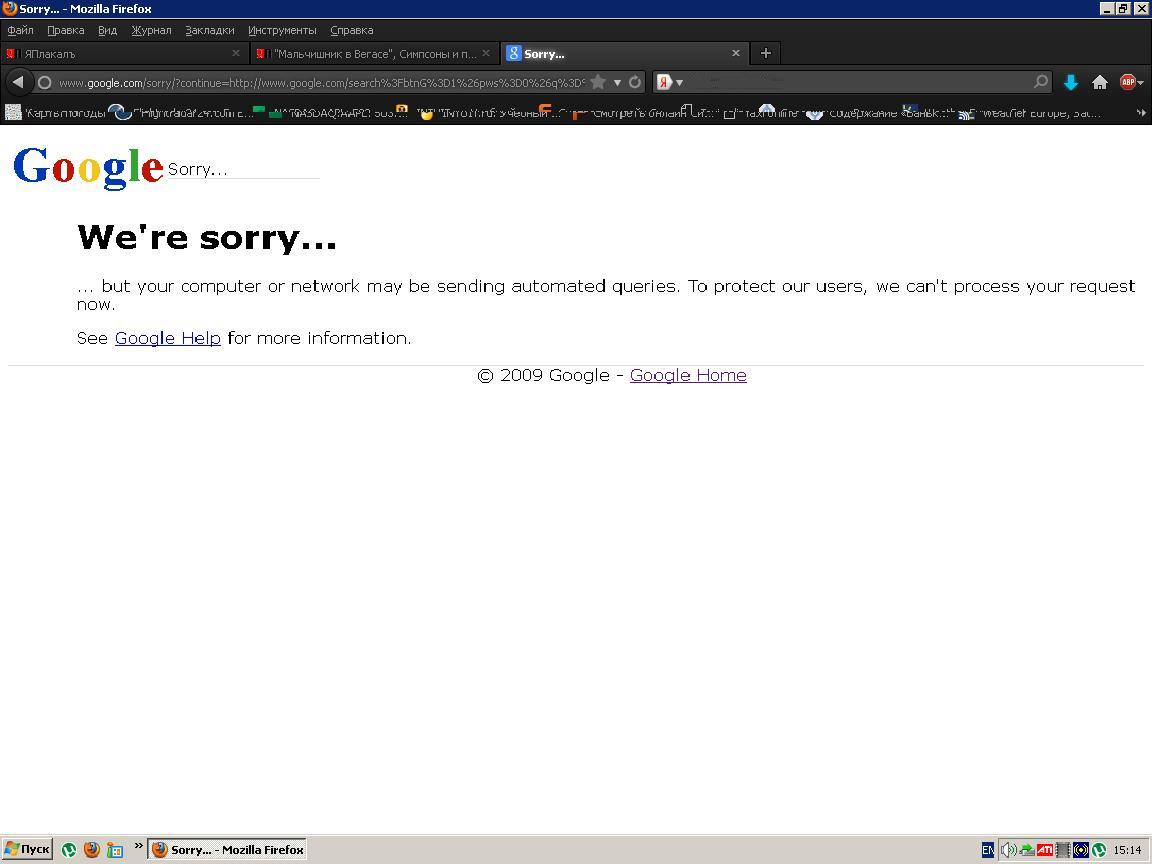Click the Пуск start button
The width and height of the screenshot is (1152, 864).
tap(27, 849)
